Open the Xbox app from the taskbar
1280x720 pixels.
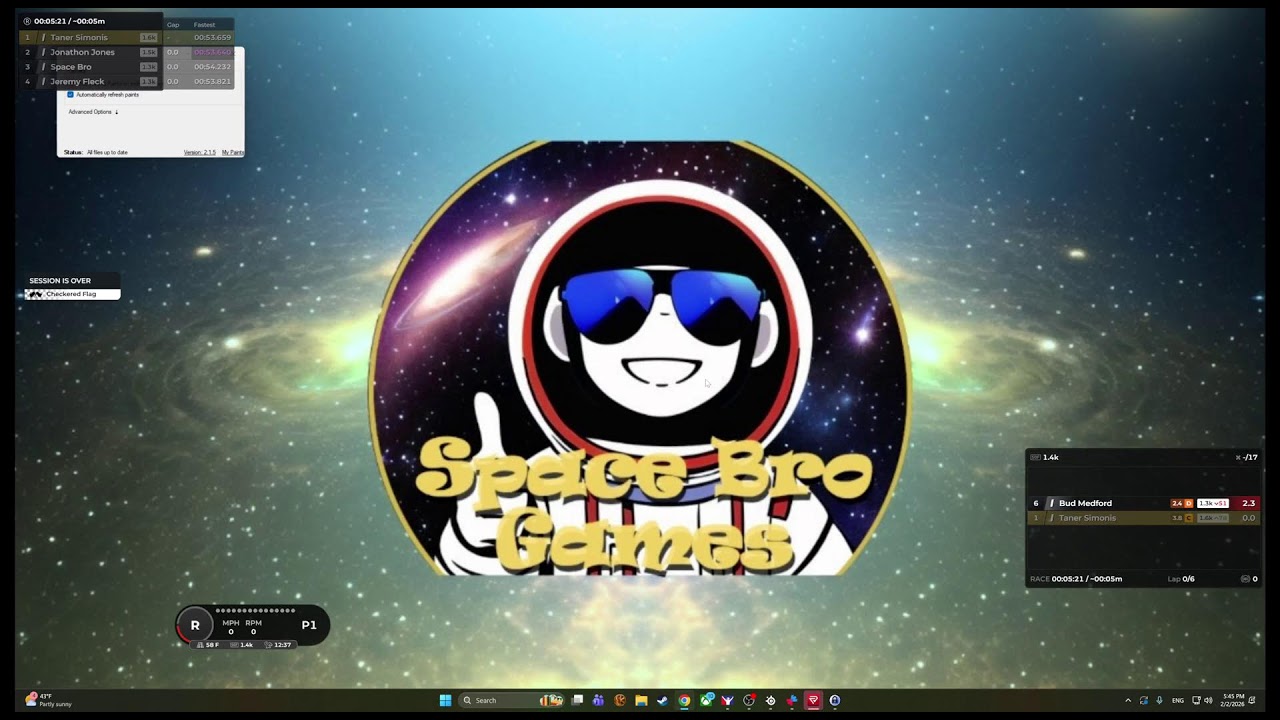(706, 700)
